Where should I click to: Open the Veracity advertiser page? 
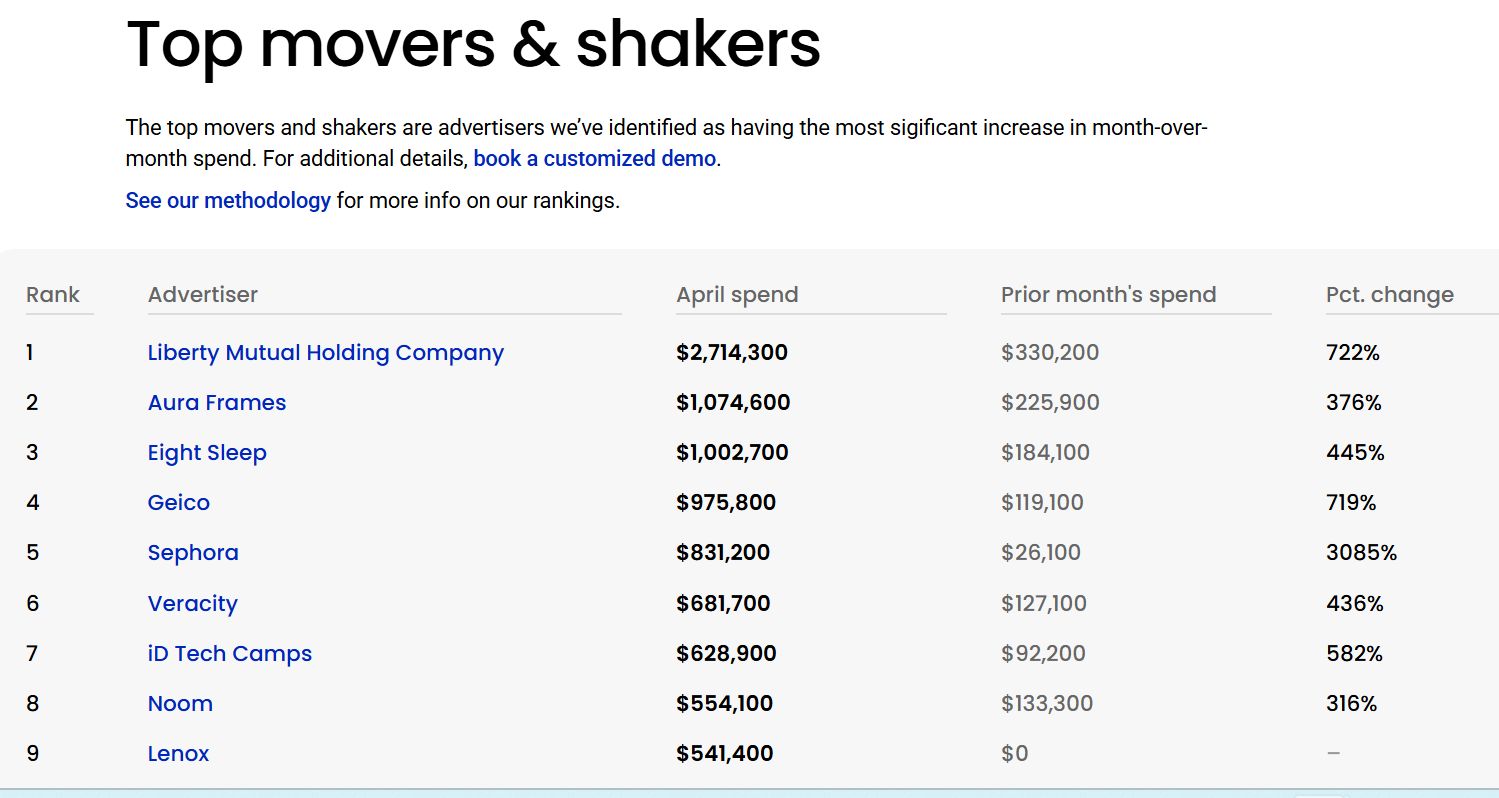point(192,604)
